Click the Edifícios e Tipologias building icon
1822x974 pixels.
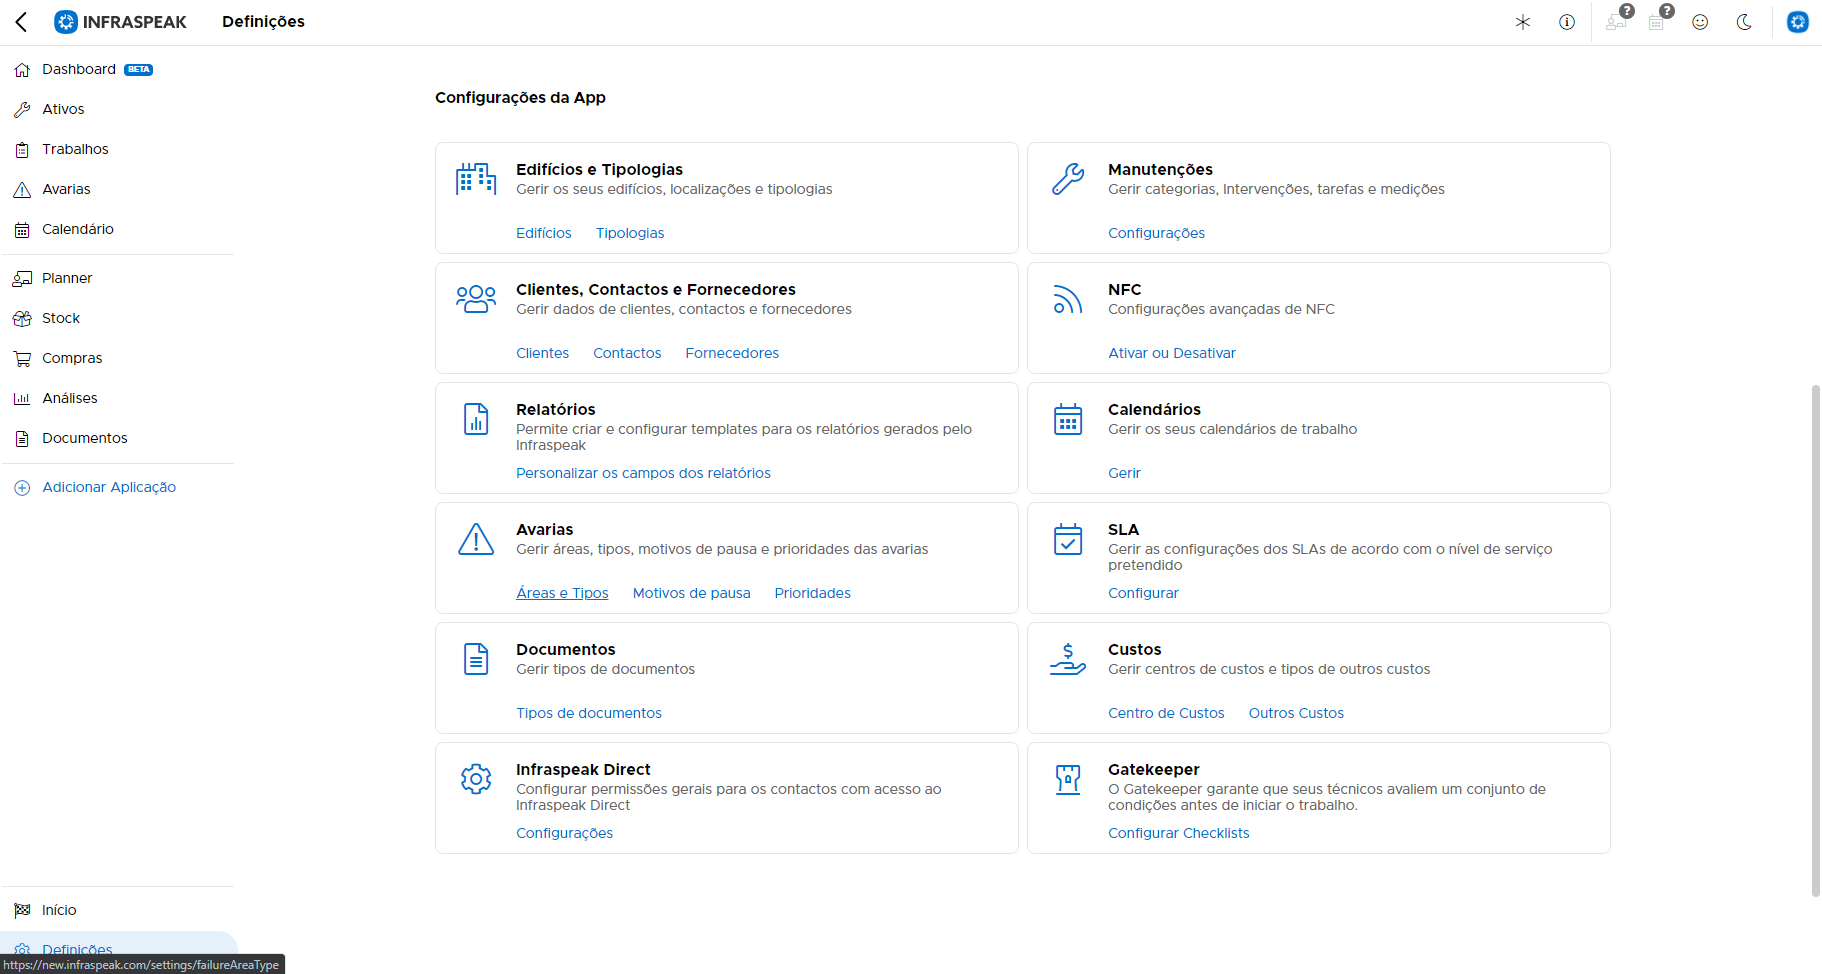pyautogui.click(x=476, y=179)
